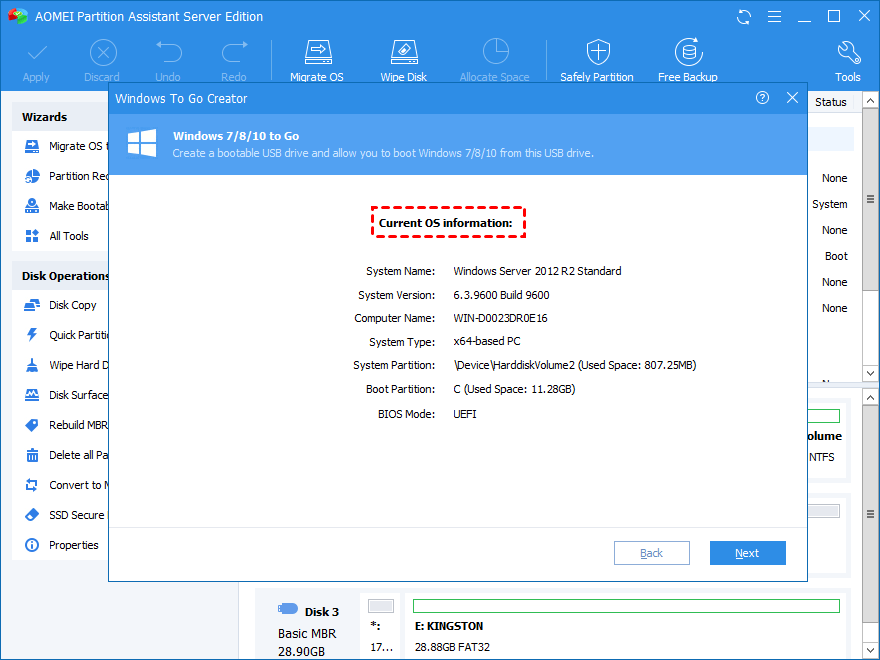Screen dimensions: 880x660
Task: Open the Tools wrench icon
Action: coord(848,52)
